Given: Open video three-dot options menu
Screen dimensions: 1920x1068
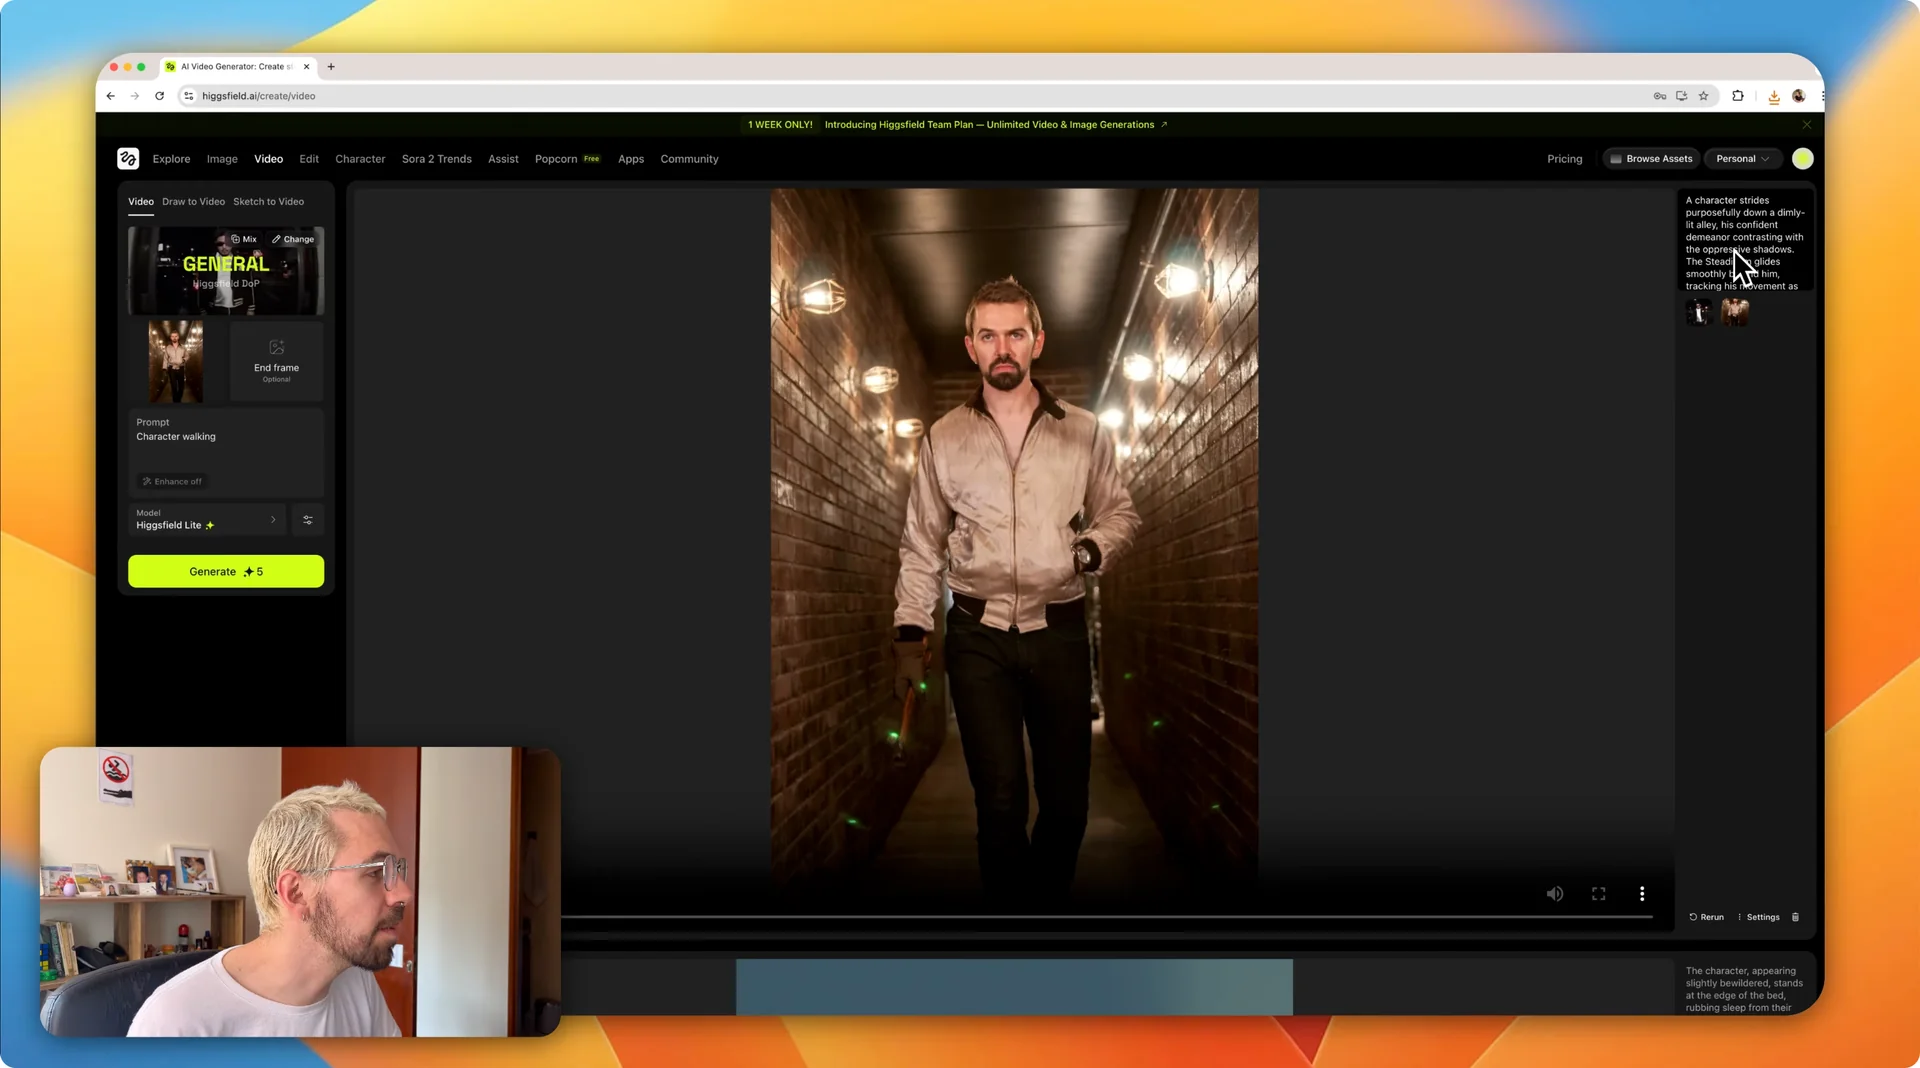Looking at the screenshot, I should [x=1642, y=894].
